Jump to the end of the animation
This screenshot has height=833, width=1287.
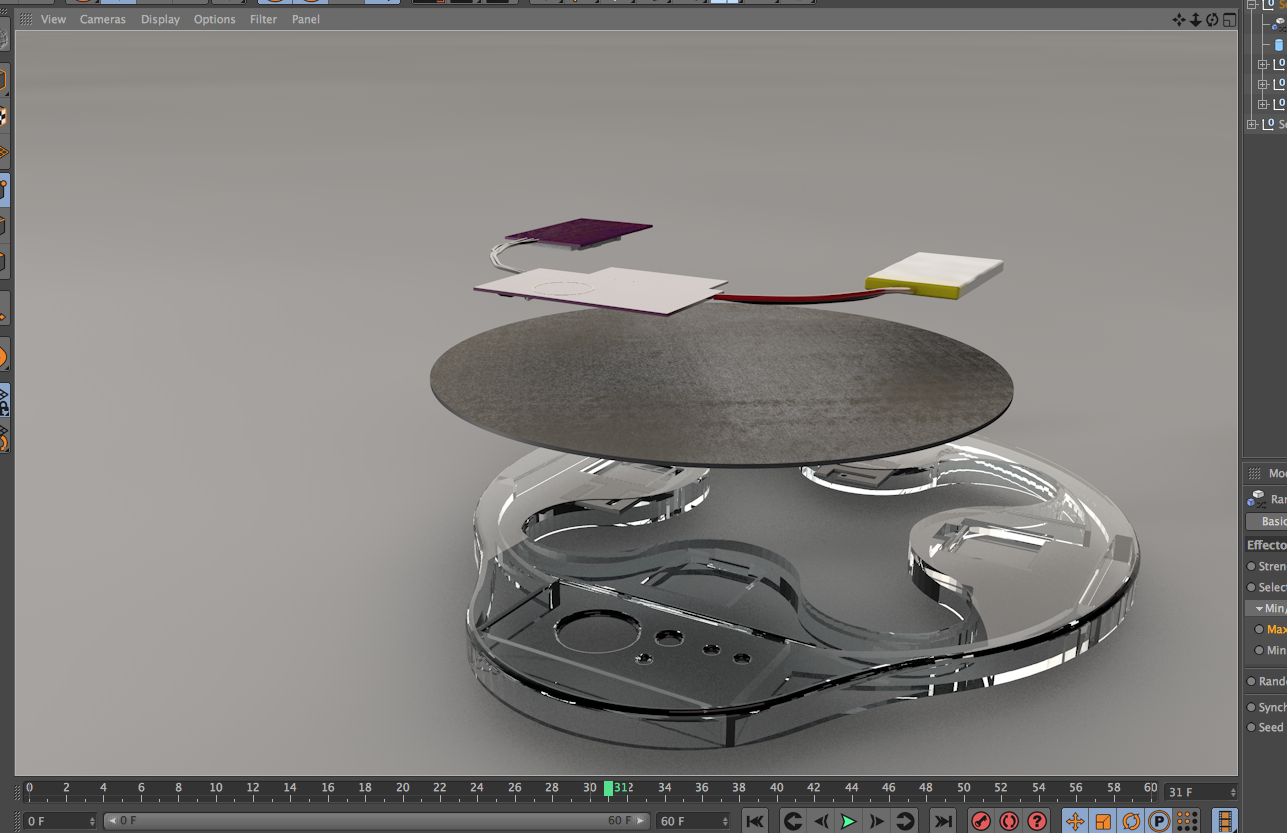pos(942,821)
